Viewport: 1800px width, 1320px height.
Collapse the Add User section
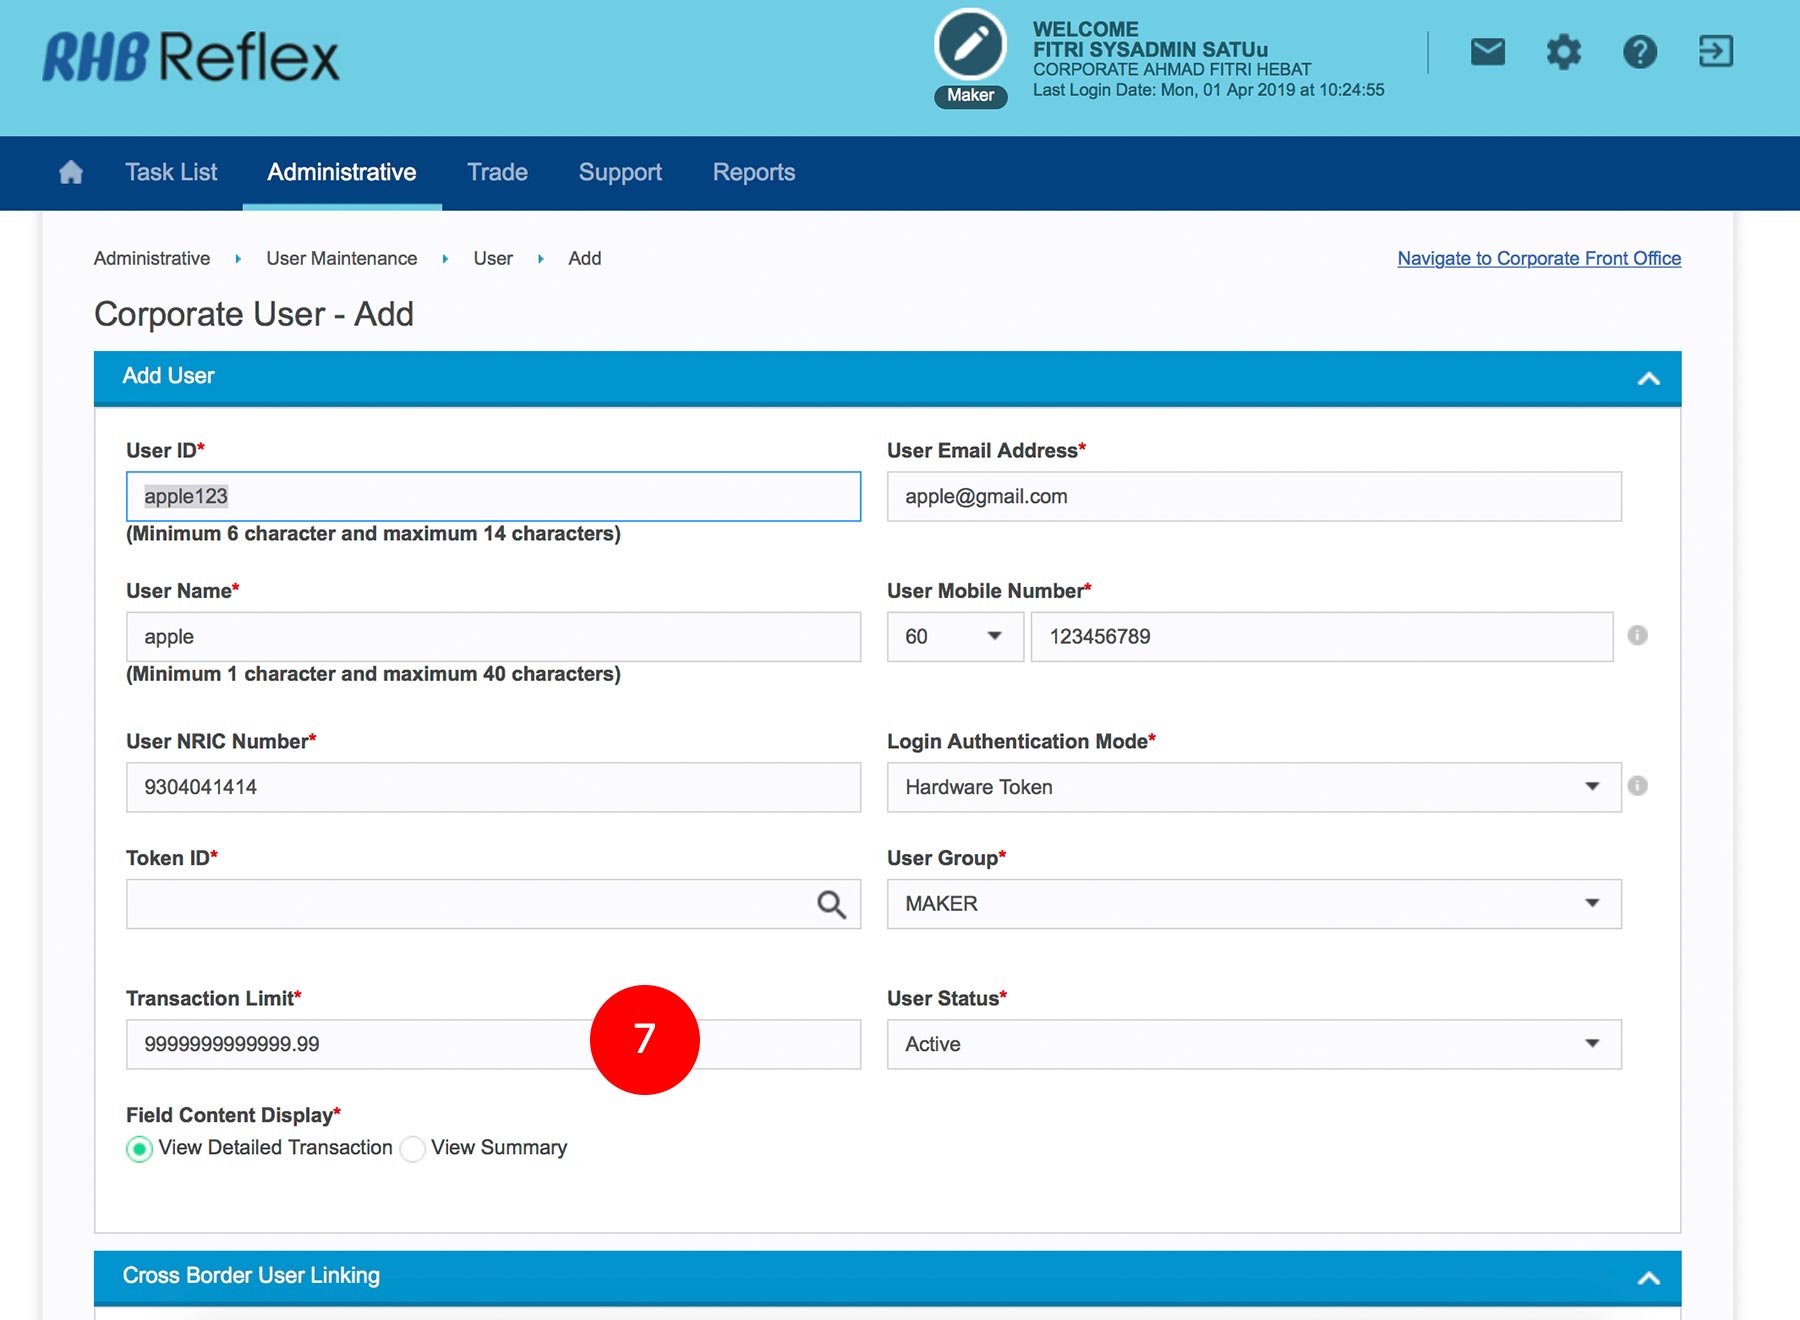[x=1648, y=378]
